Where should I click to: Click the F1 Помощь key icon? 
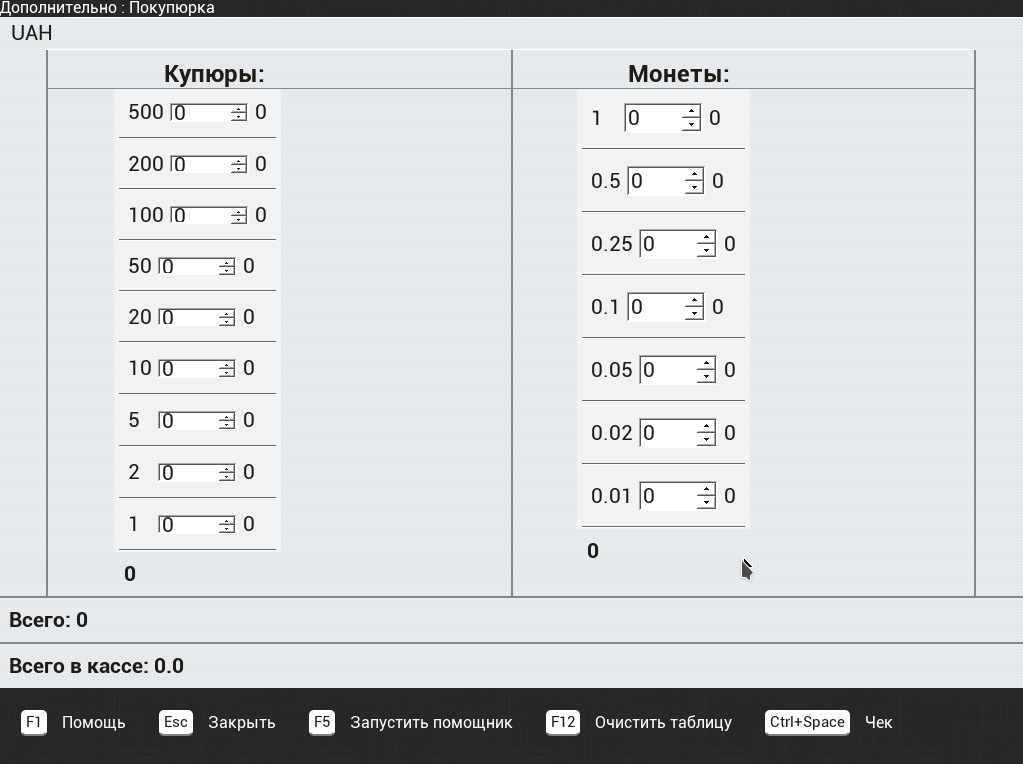[33, 722]
